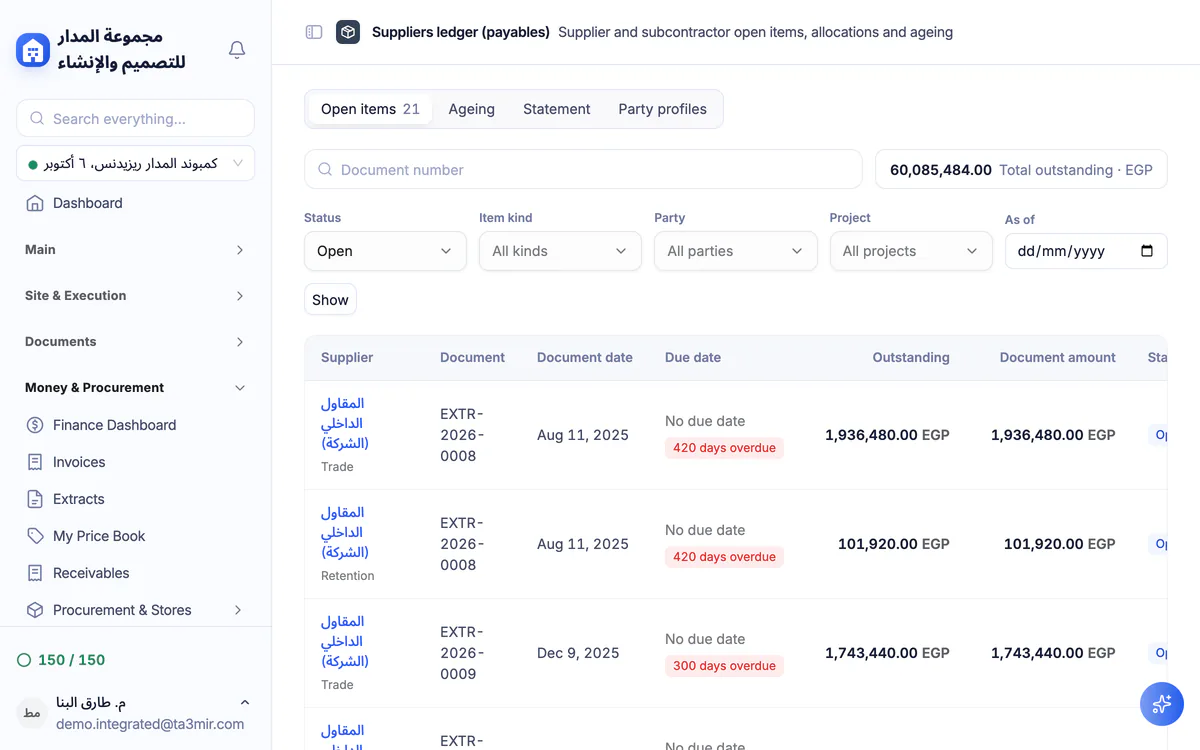This screenshot has height=750, width=1200.
Task: Click the Supplier column header
Action: coord(347,357)
